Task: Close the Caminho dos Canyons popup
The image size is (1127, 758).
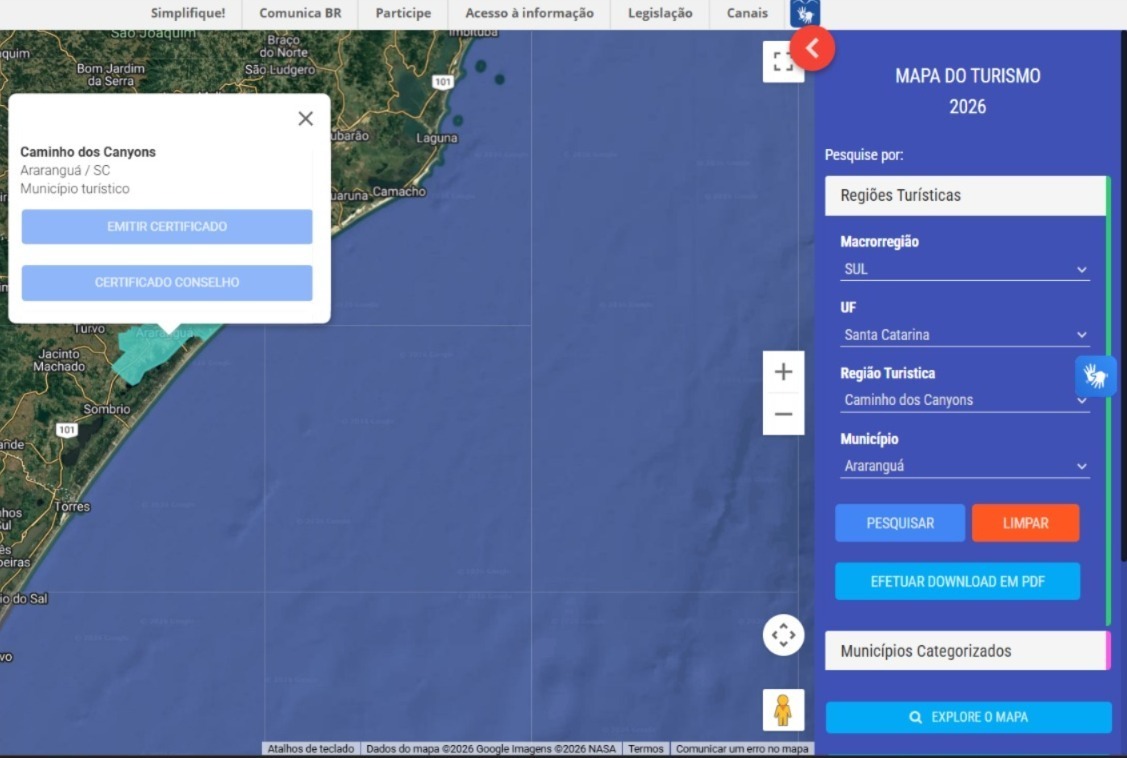Action: click(306, 119)
